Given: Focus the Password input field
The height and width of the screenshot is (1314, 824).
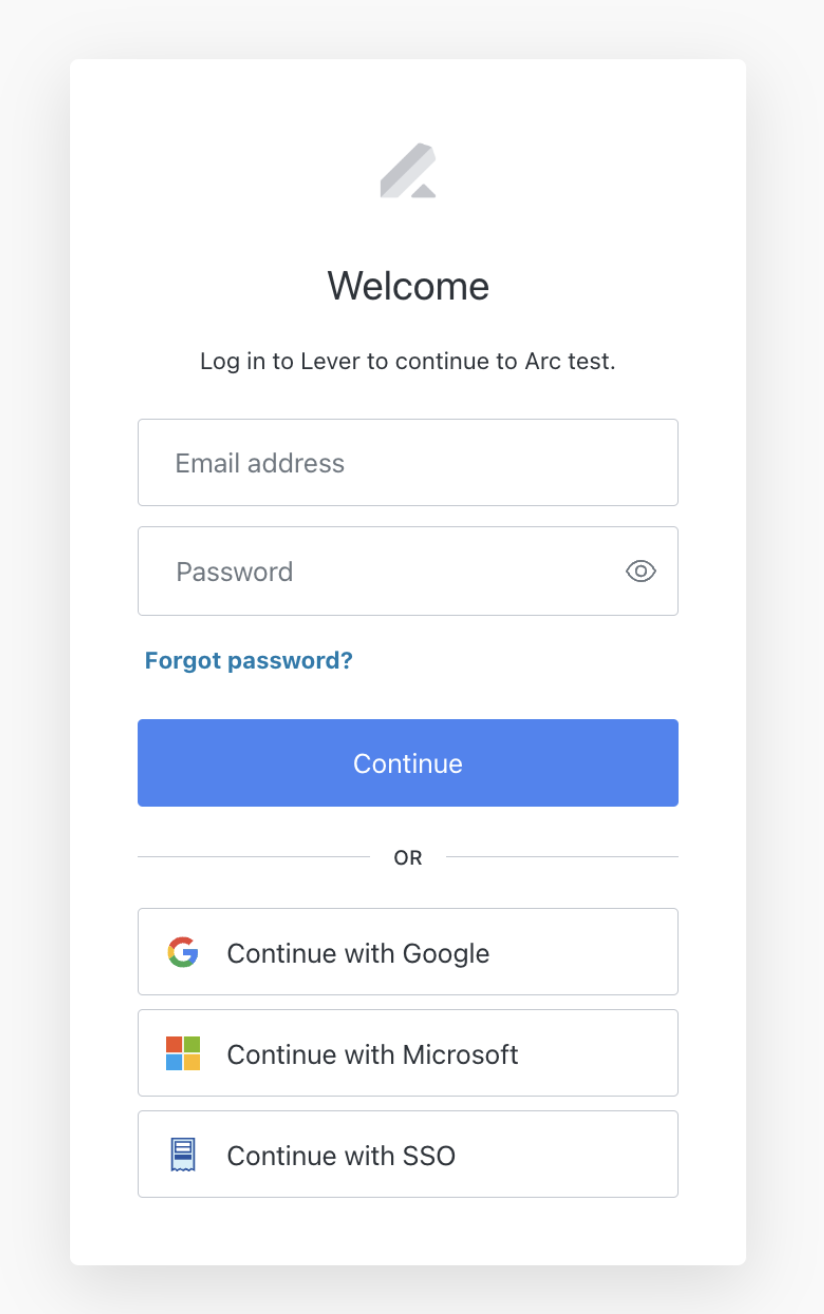Looking at the screenshot, I should [380, 571].
